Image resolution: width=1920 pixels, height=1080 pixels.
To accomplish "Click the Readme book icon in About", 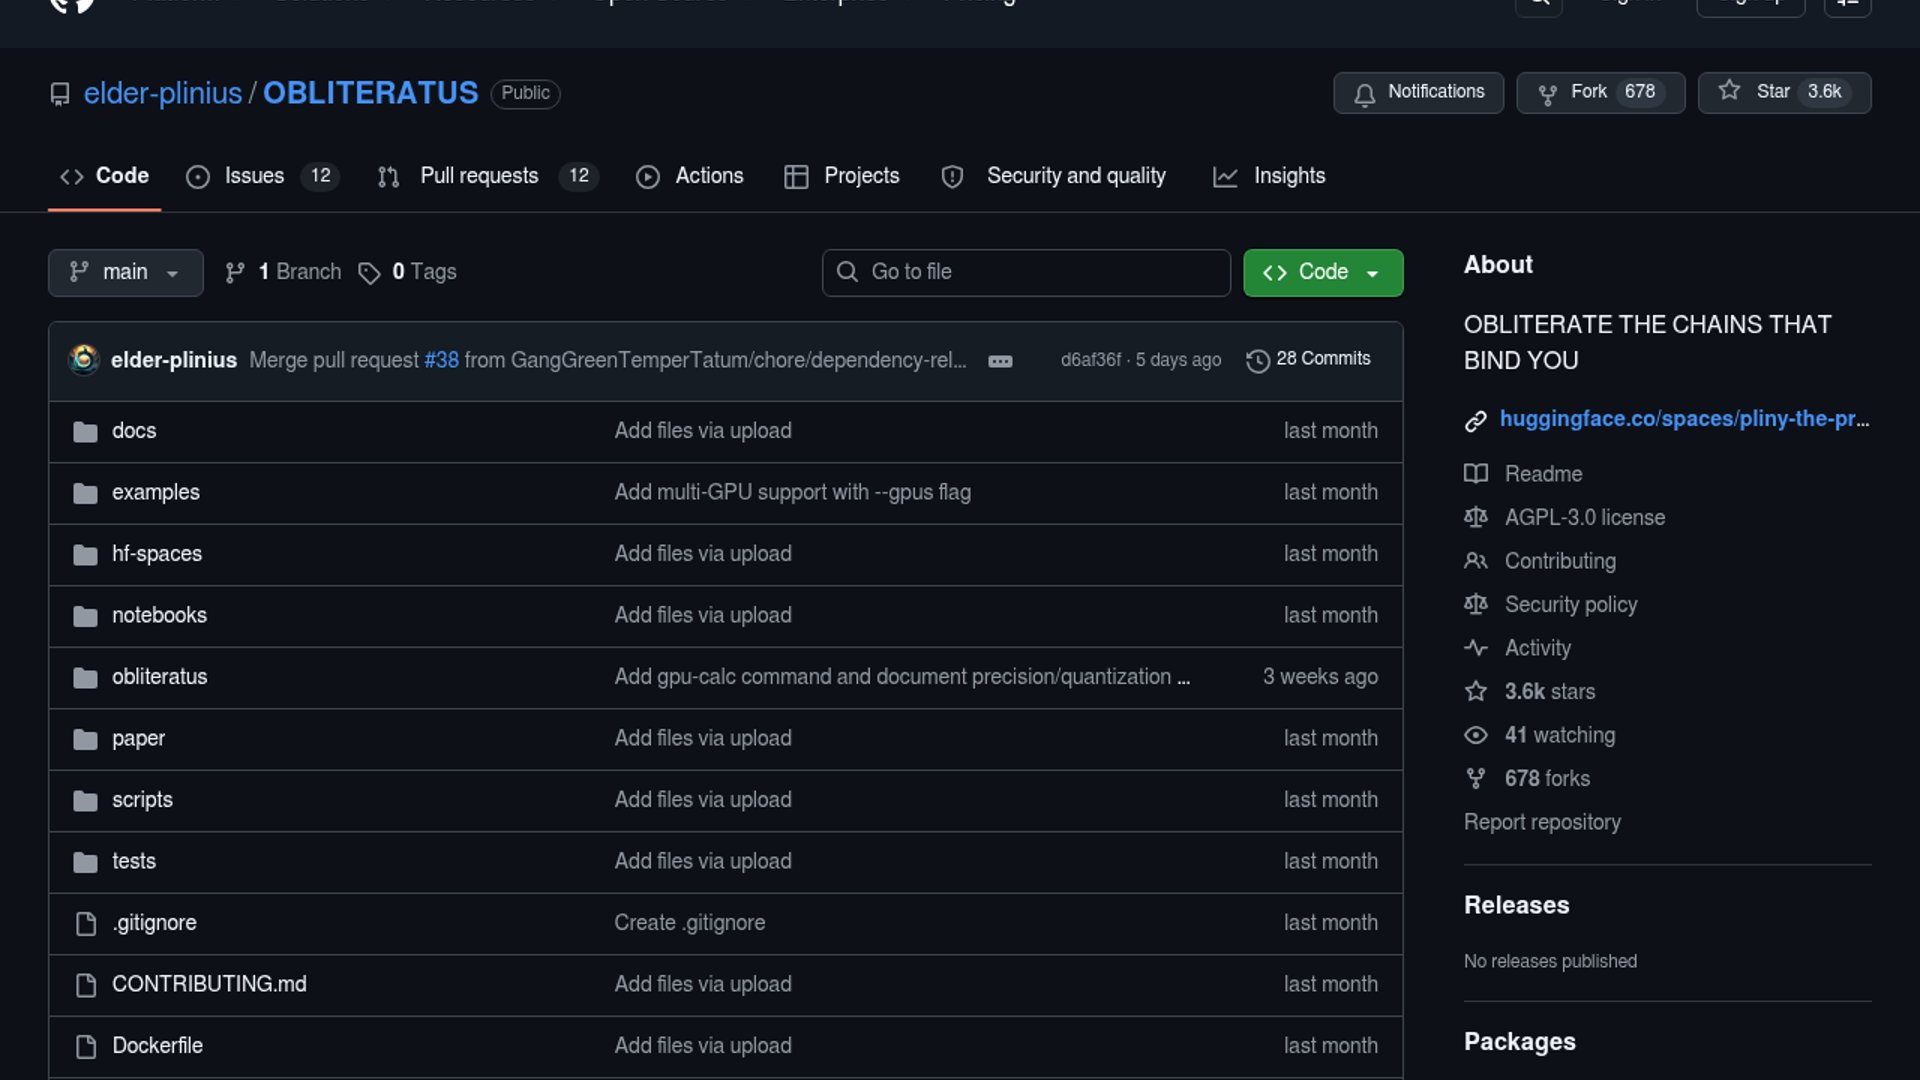I will pos(1475,474).
